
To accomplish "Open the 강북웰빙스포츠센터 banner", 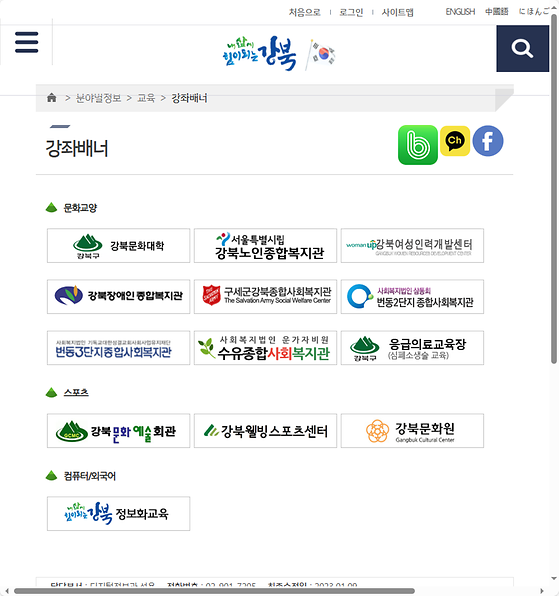I will 265,431.
